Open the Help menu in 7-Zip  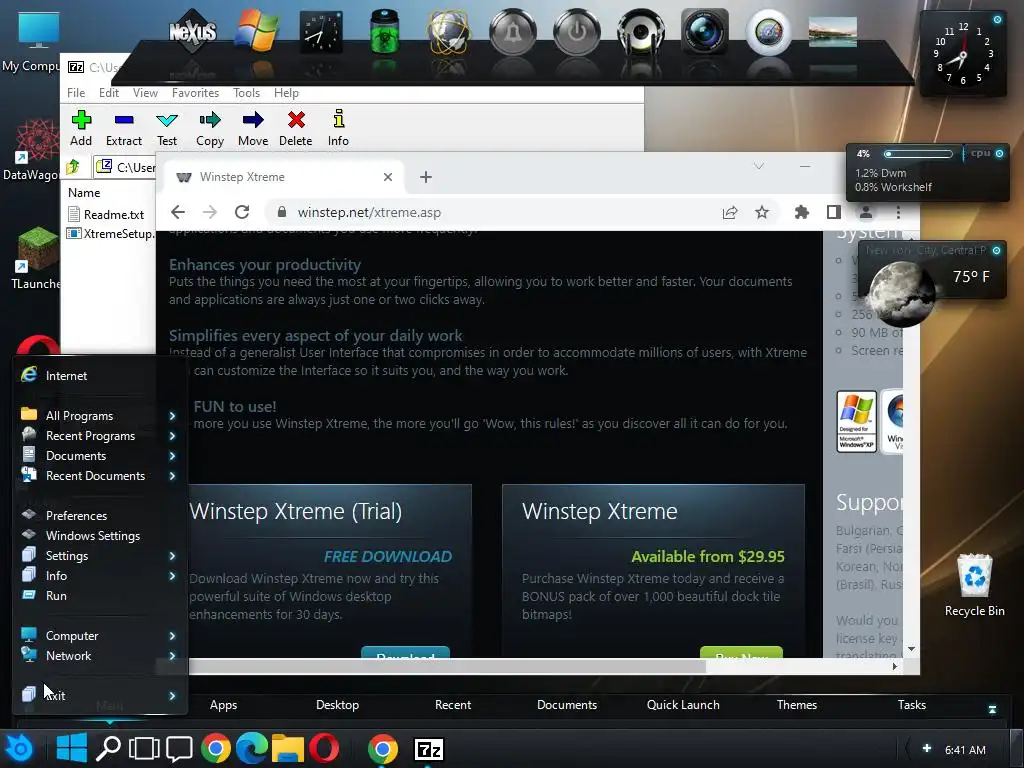pyautogui.click(x=286, y=93)
